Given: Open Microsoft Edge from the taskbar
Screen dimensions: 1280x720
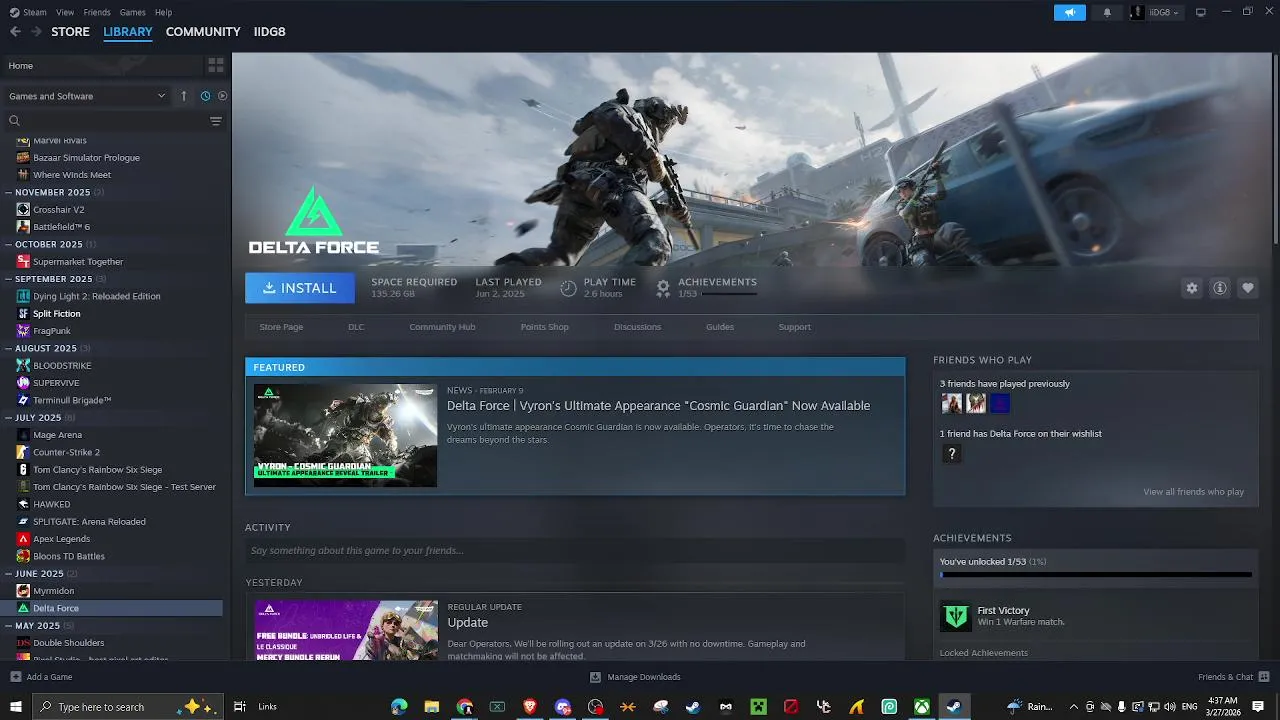Looking at the screenshot, I should pyautogui.click(x=399, y=706).
